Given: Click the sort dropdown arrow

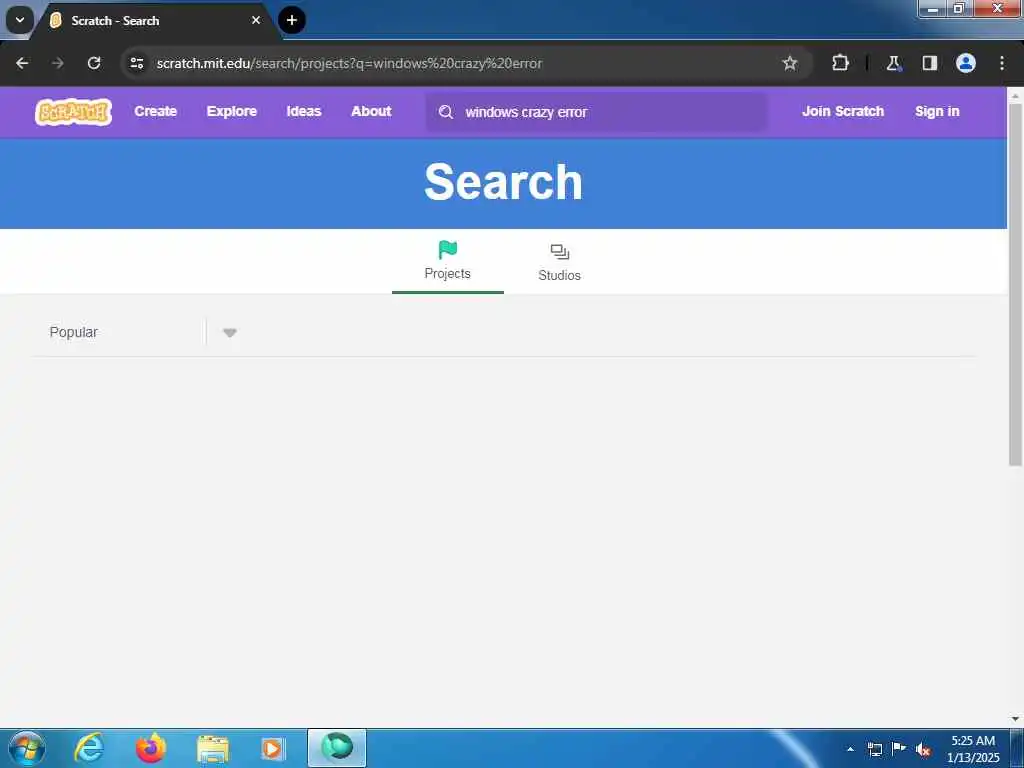Looking at the screenshot, I should point(229,332).
